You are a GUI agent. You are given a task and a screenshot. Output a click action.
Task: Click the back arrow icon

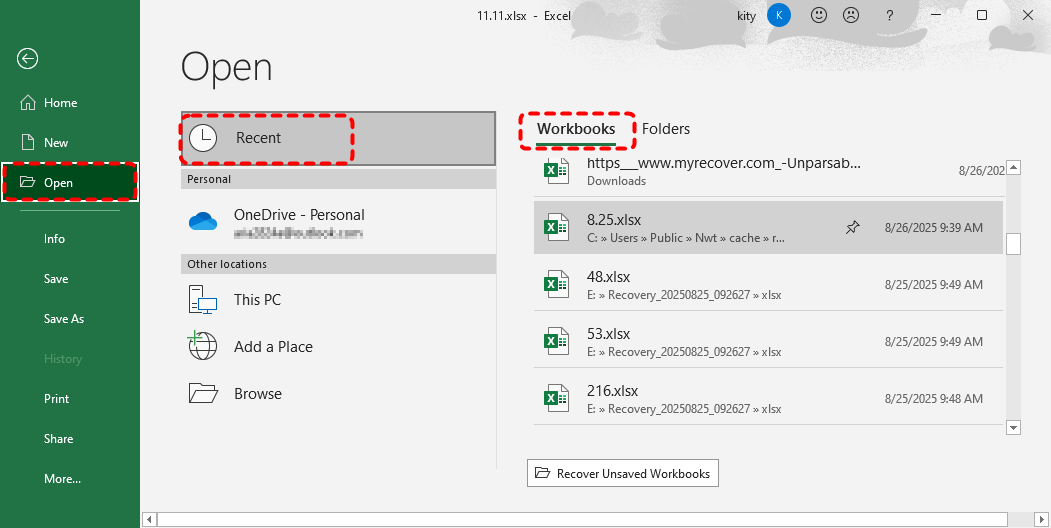point(28,59)
